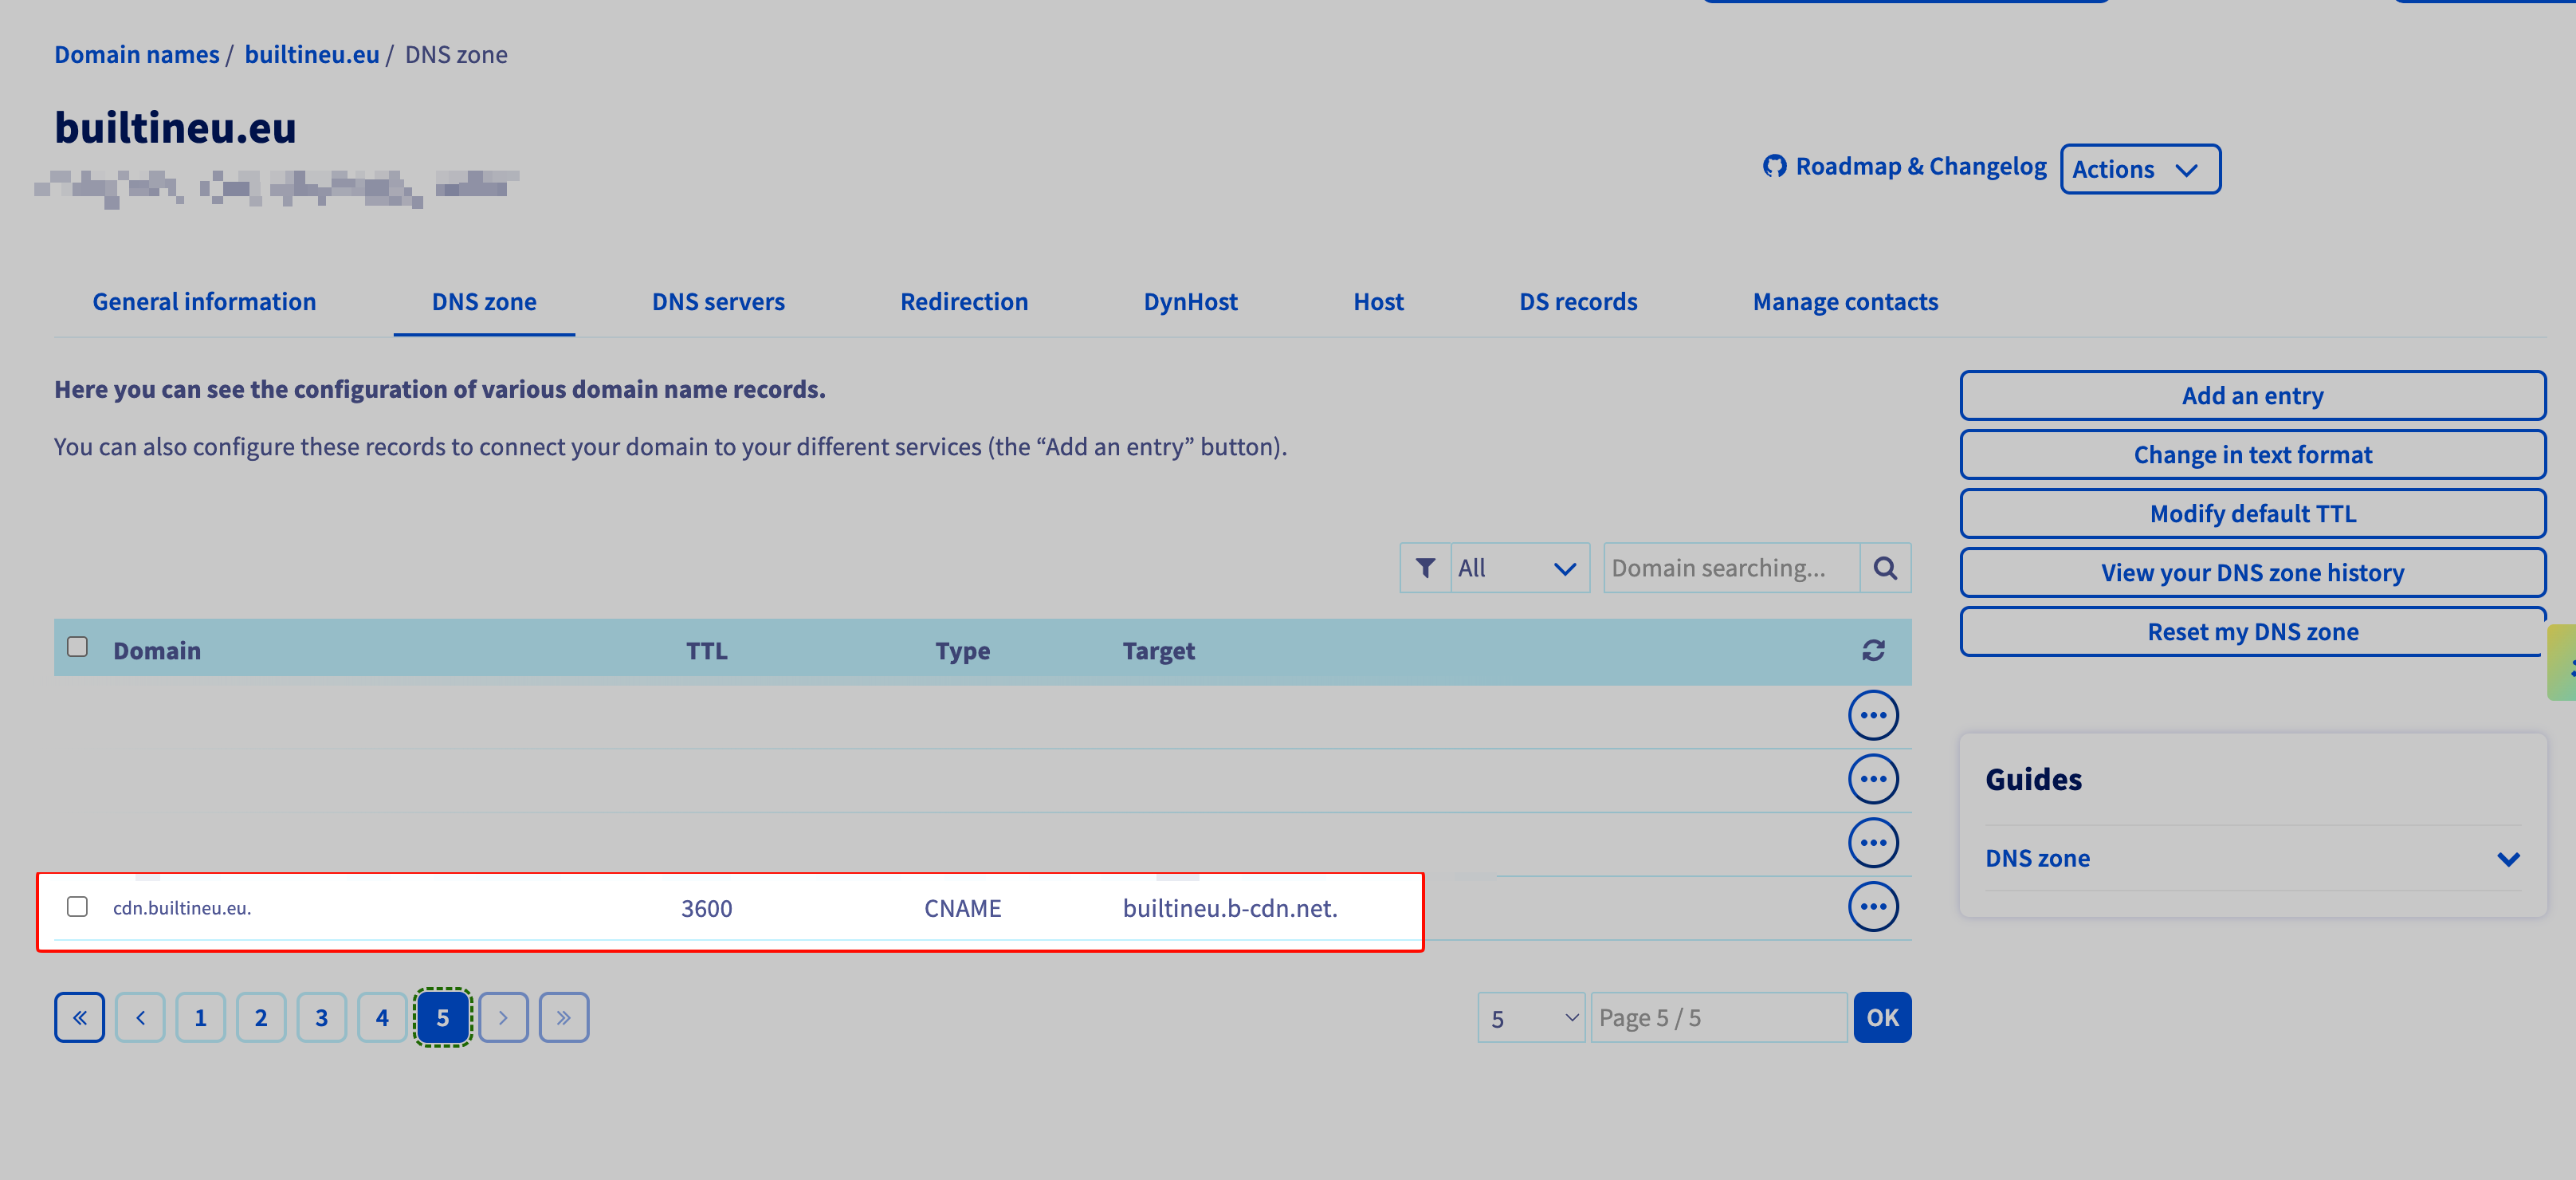Open the All record type filter
This screenshot has width=2576, height=1180.
click(1520, 568)
